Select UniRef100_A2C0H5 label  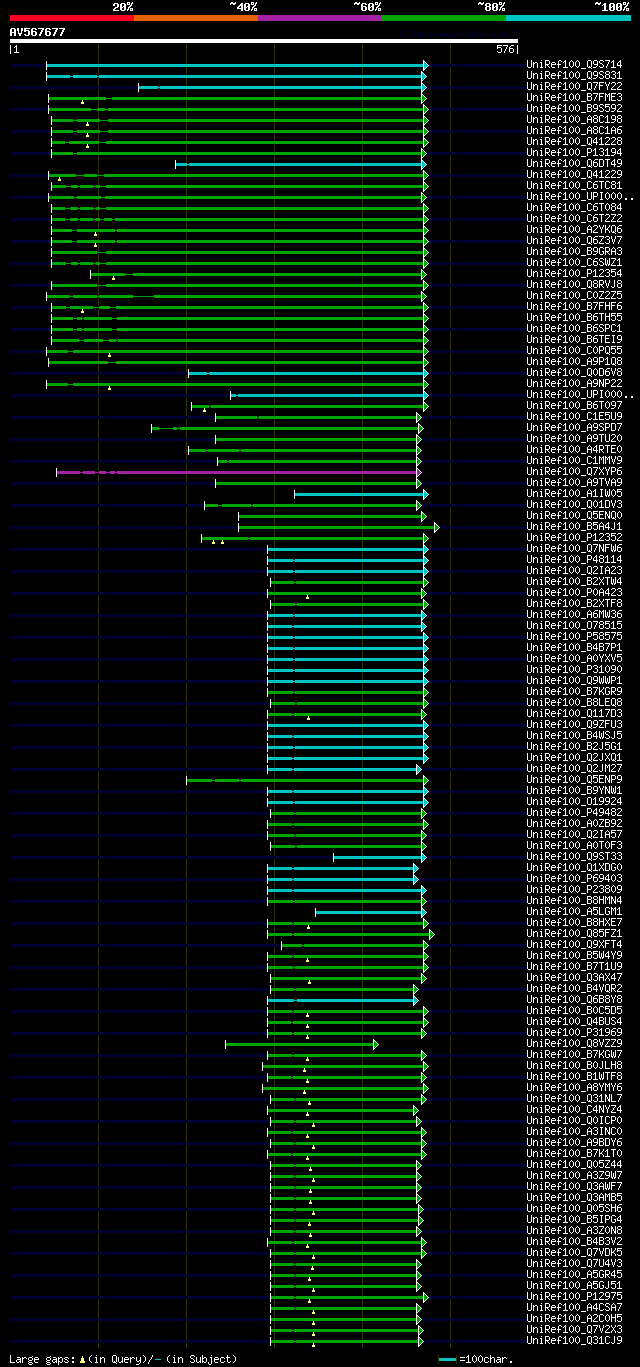573,1319
